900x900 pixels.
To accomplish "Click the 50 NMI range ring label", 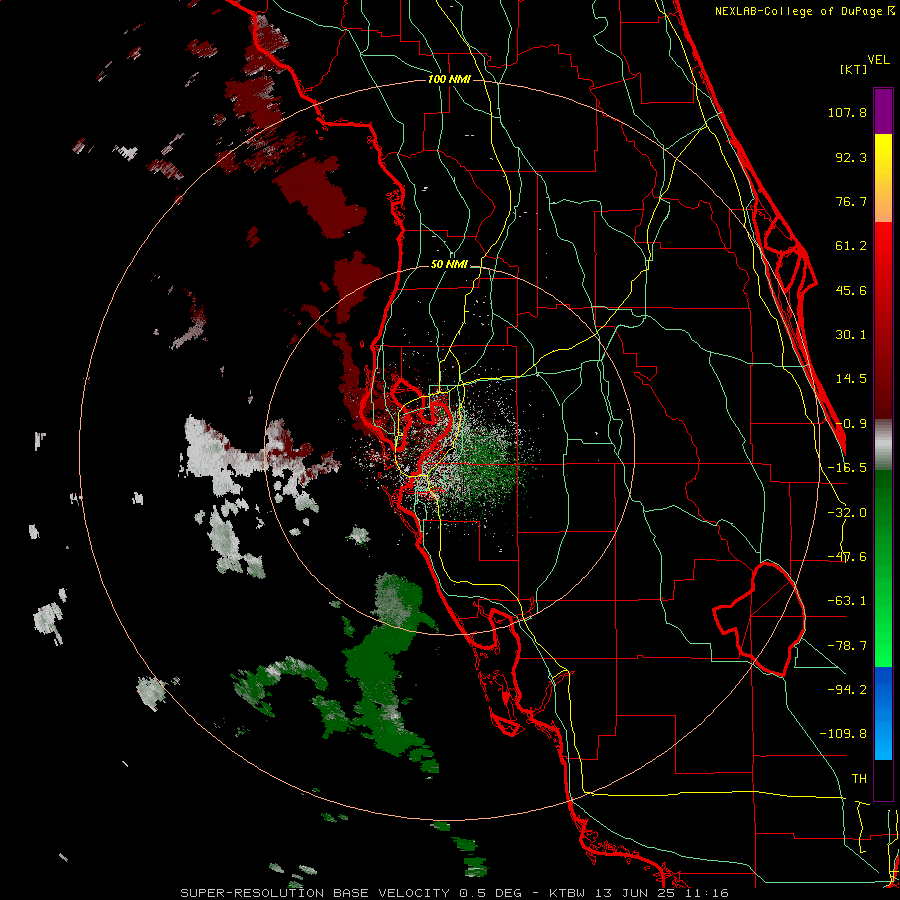I will tap(449, 265).
